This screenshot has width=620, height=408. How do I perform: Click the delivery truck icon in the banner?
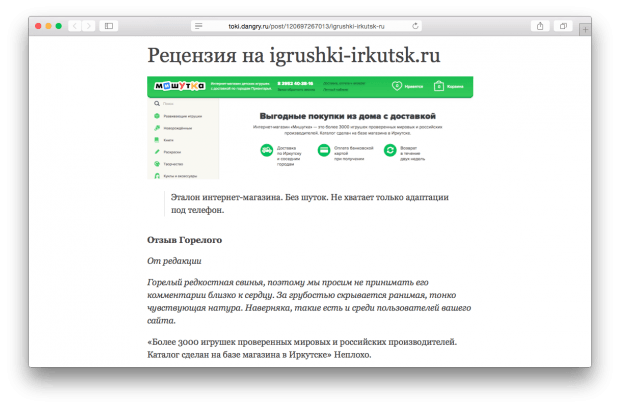click(267, 151)
